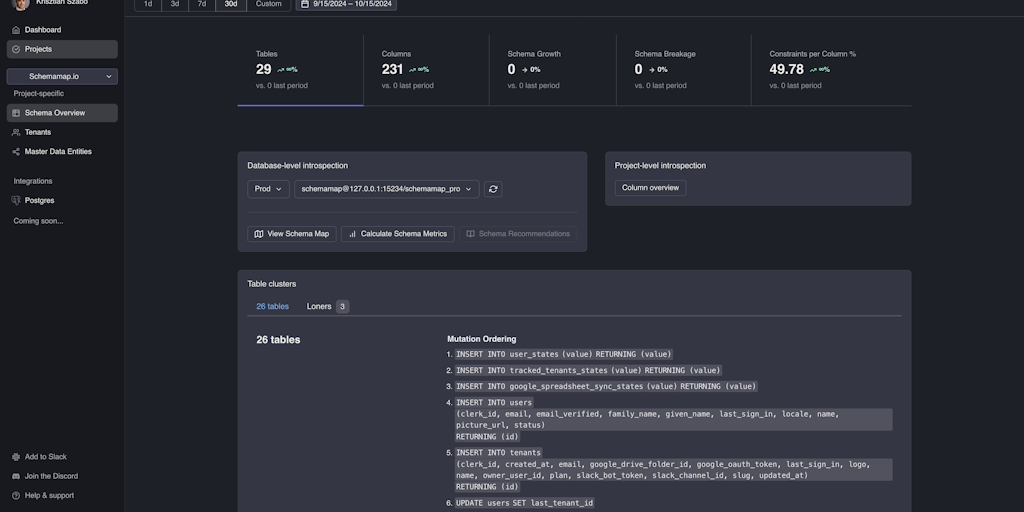Click the Master Data Entities icon

(x=16, y=152)
